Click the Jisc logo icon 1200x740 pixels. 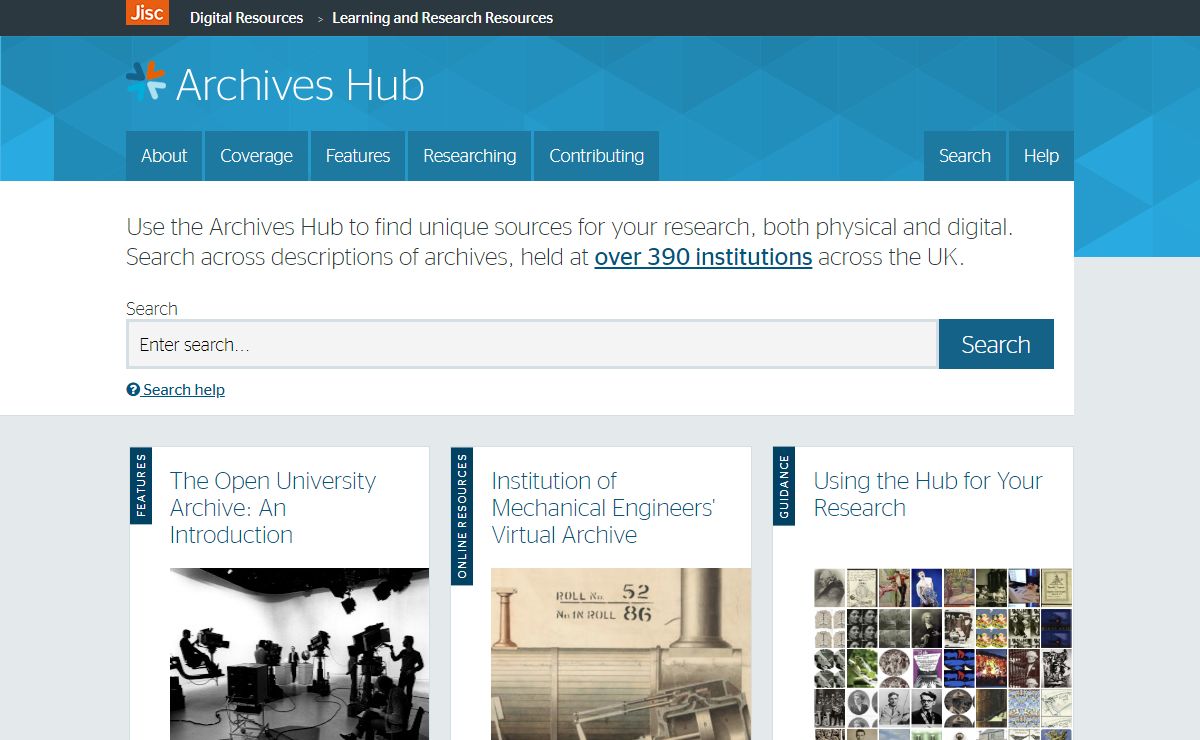pos(147,12)
